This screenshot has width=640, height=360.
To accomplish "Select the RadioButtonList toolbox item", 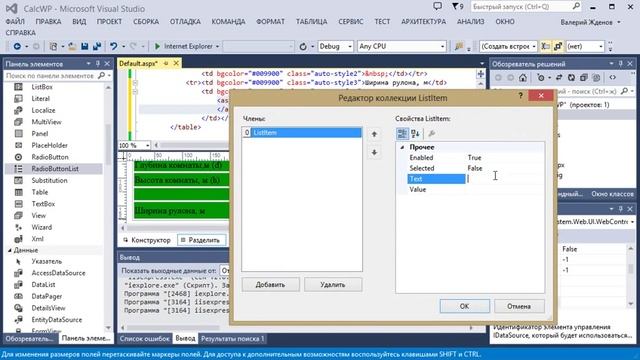I will [x=54, y=169].
